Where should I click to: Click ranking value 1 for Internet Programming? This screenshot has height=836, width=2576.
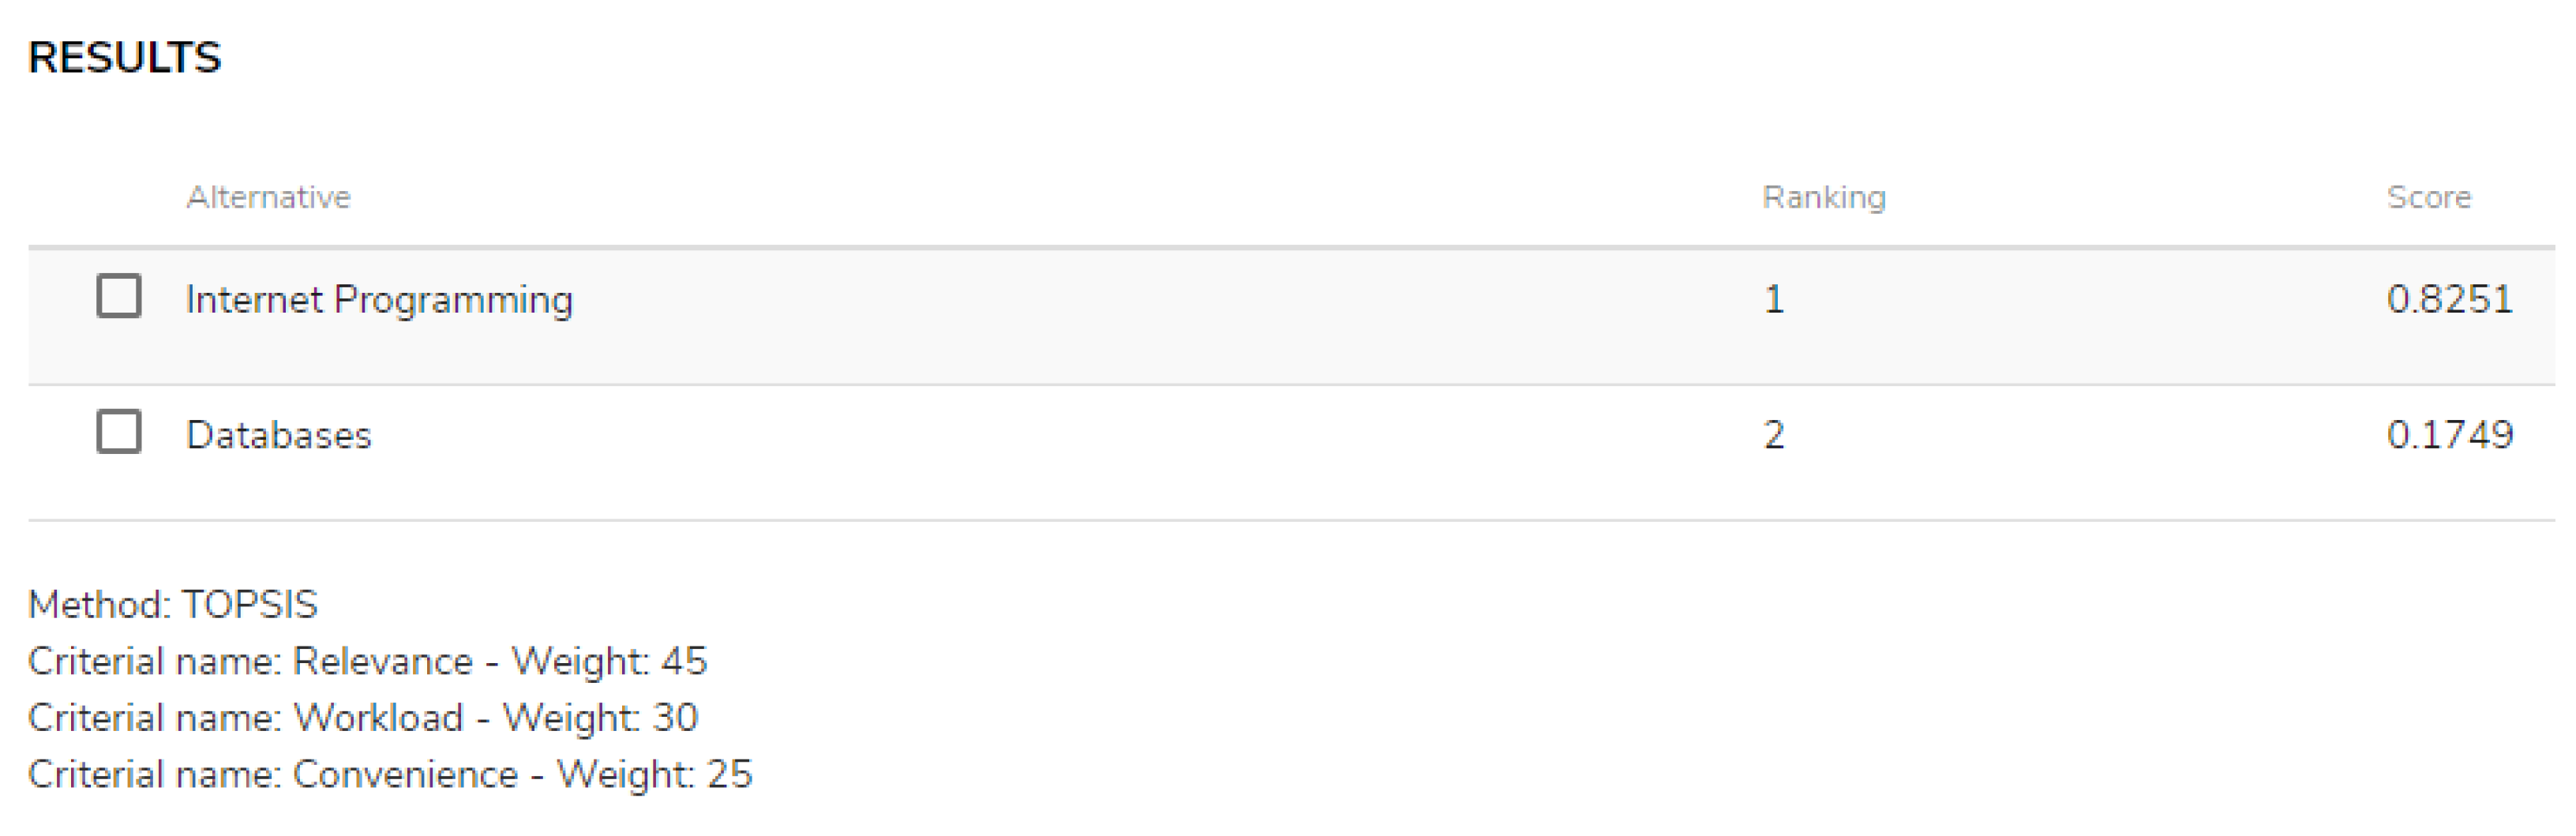[1773, 299]
